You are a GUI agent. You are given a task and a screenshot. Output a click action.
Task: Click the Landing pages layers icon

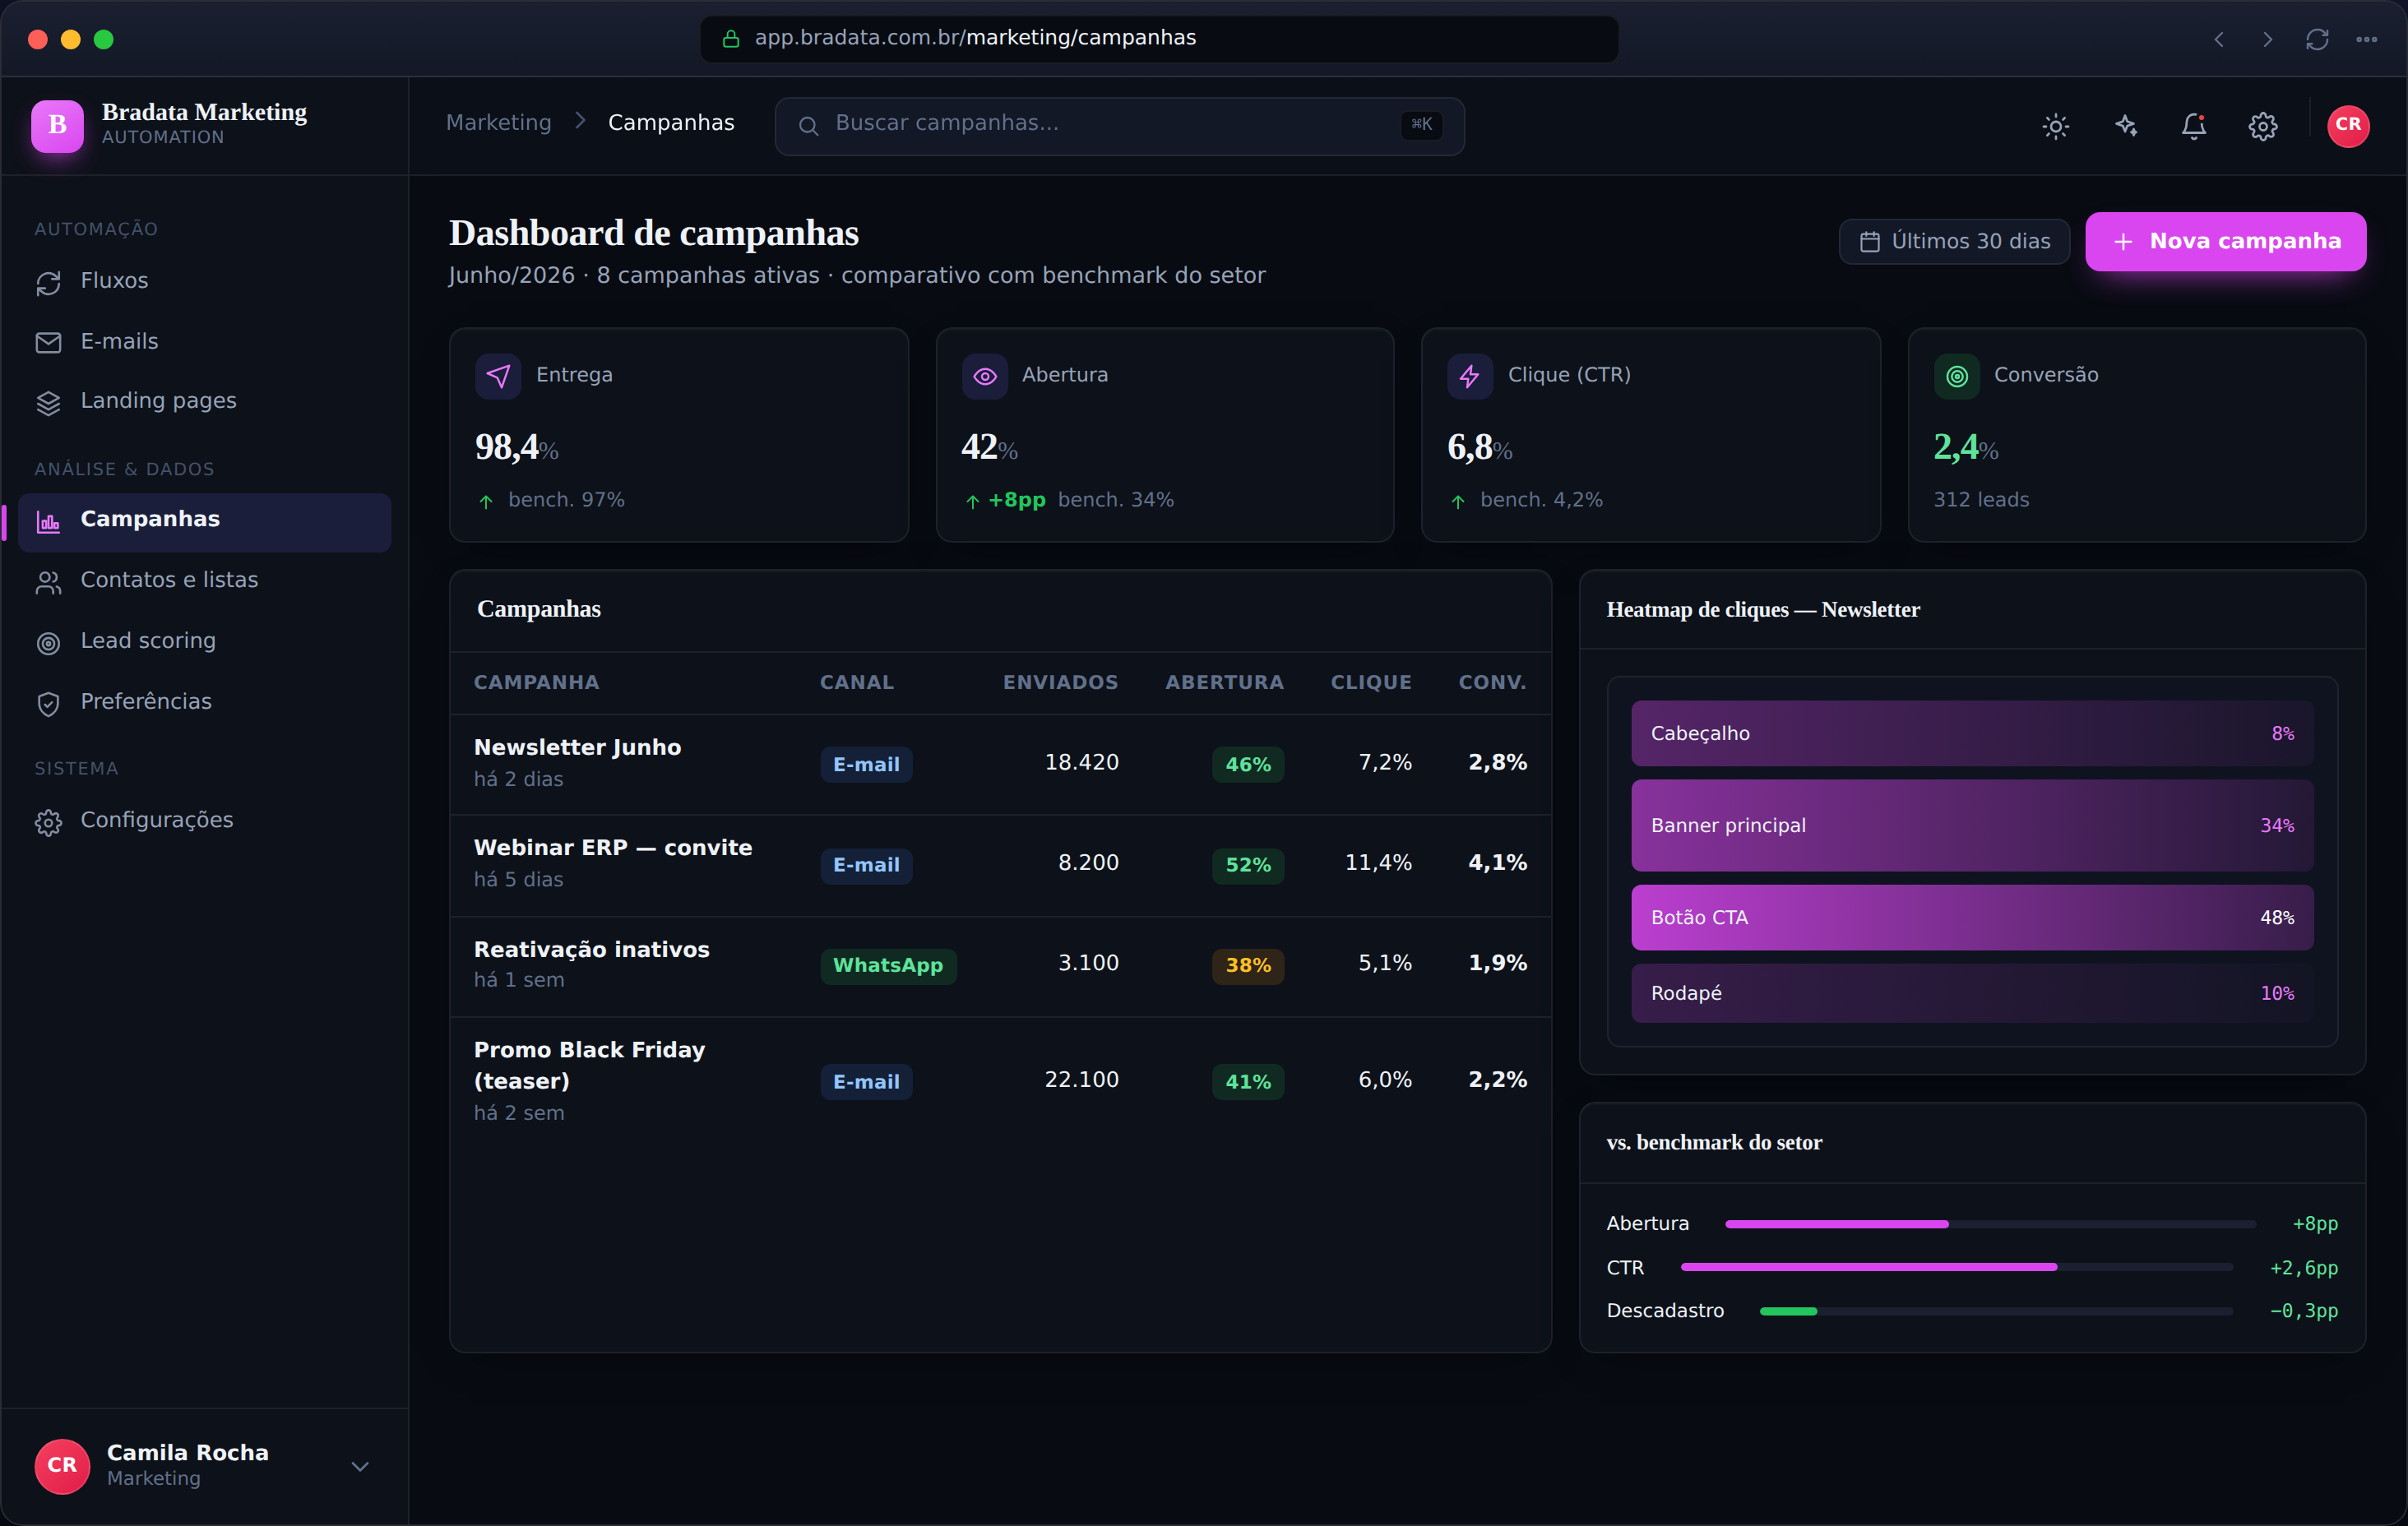[x=48, y=403]
